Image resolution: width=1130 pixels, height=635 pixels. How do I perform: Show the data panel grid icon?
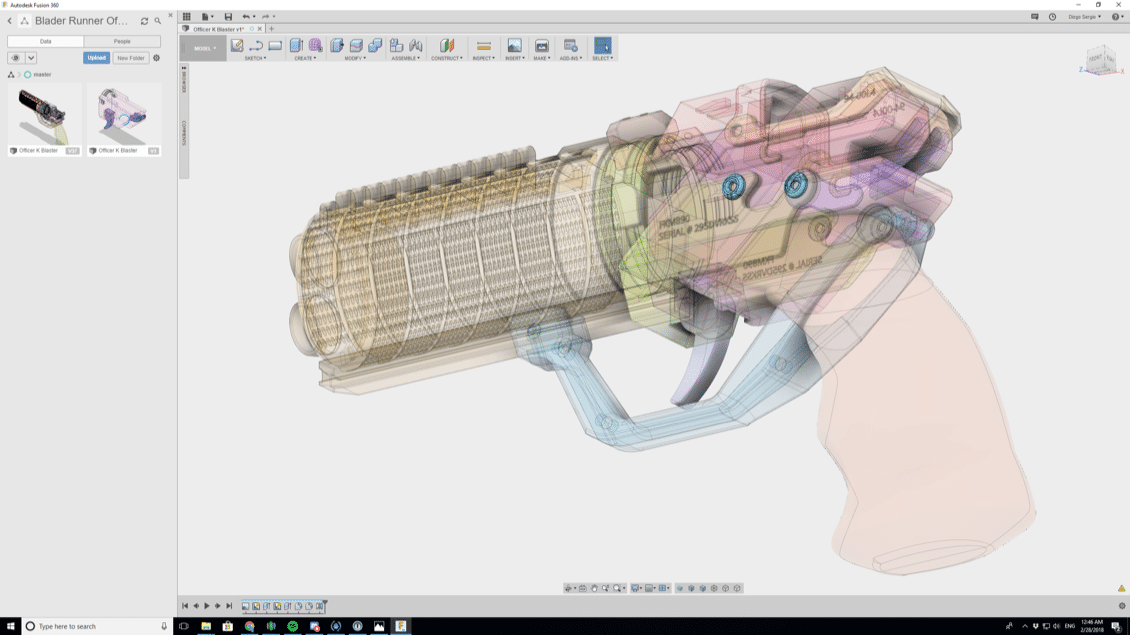click(187, 17)
